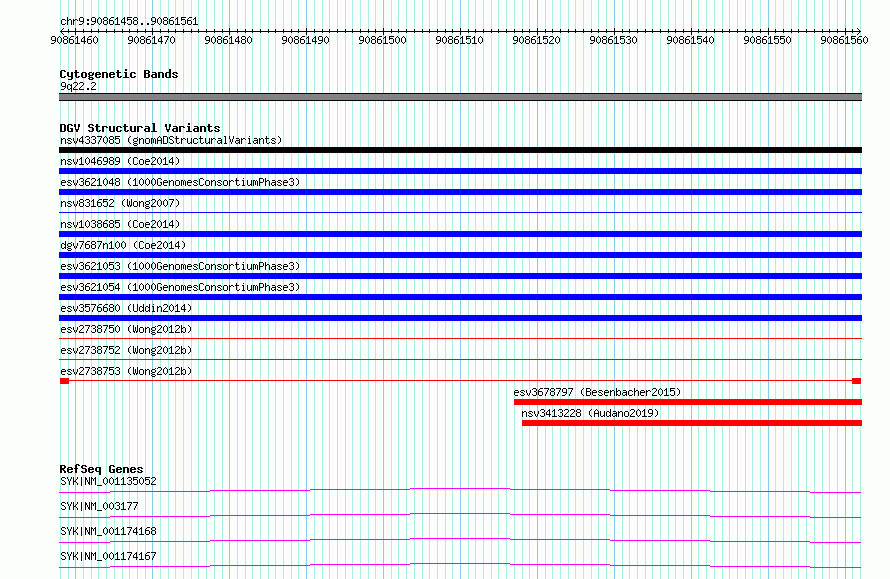Open variant esv2738750 (Wong2012b) label
This screenshot has height=579, width=890.
tap(126, 329)
